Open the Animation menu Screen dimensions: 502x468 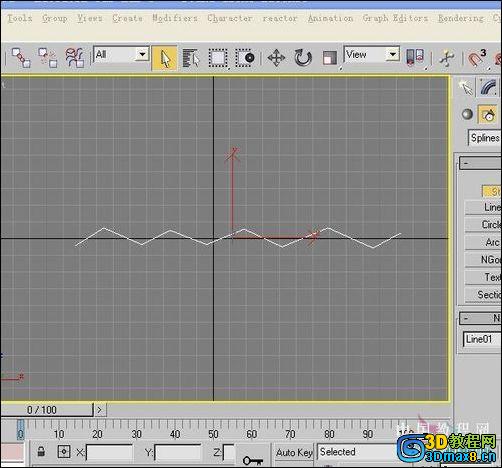(x=330, y=18)
